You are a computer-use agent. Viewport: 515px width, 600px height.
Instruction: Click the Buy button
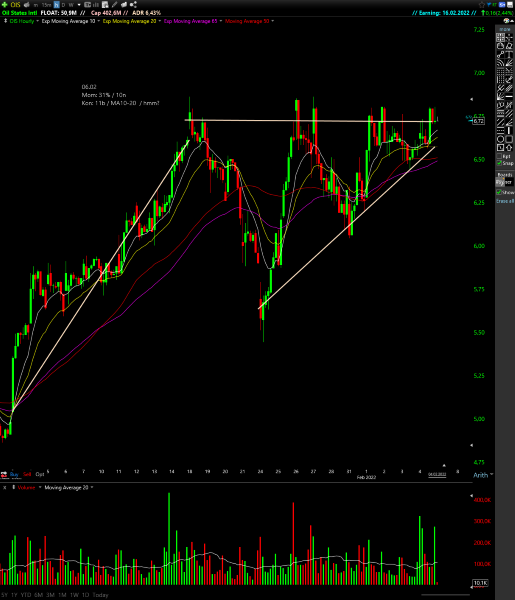point(14,474)
